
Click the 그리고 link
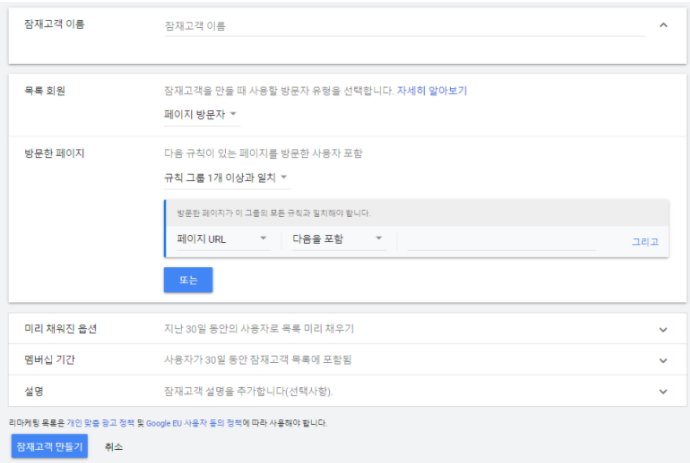point(645,242)
